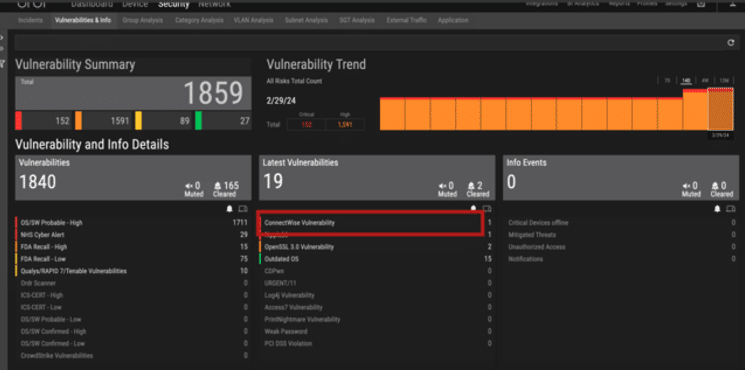Click the Muted speaker icon in Vulnerabilities card

click(x=190, y=186)
